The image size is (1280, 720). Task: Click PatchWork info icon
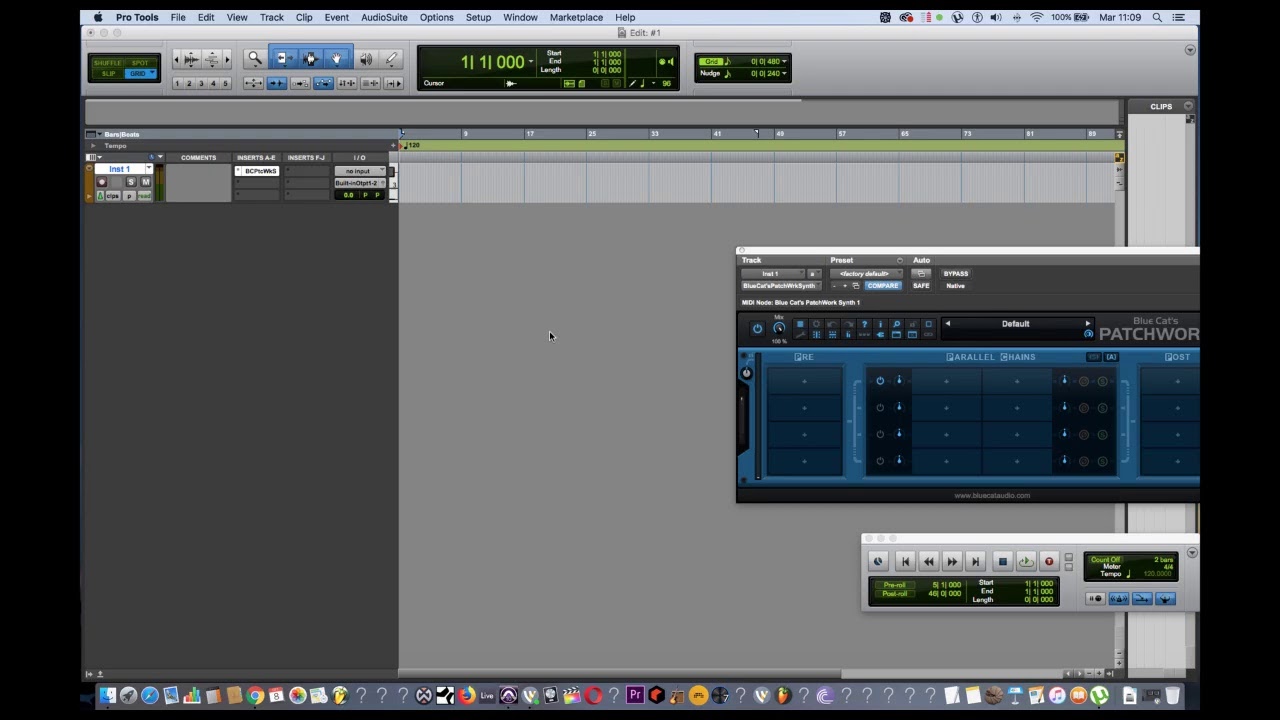click(880, 324)
